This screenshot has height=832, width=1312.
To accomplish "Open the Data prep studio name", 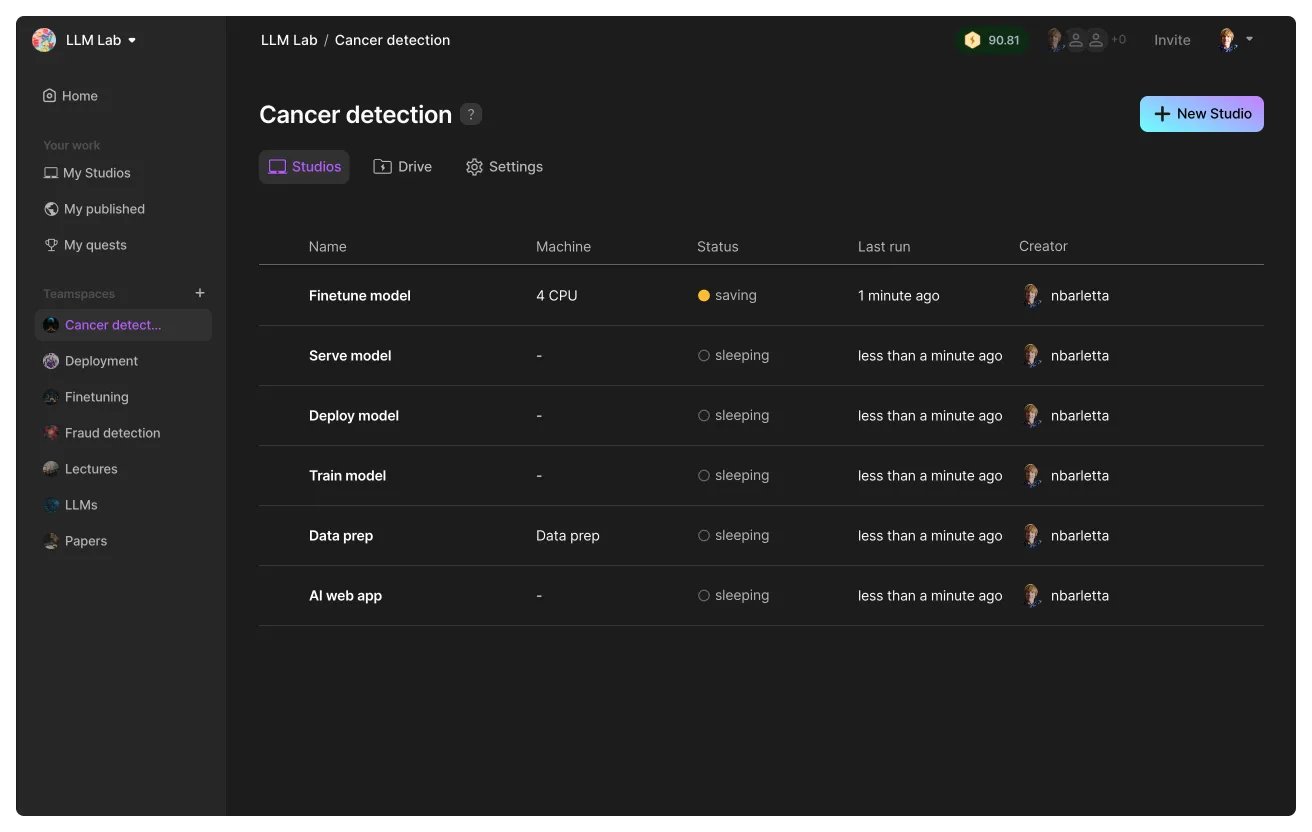I will pyautogui.click(x=341, y=536).
